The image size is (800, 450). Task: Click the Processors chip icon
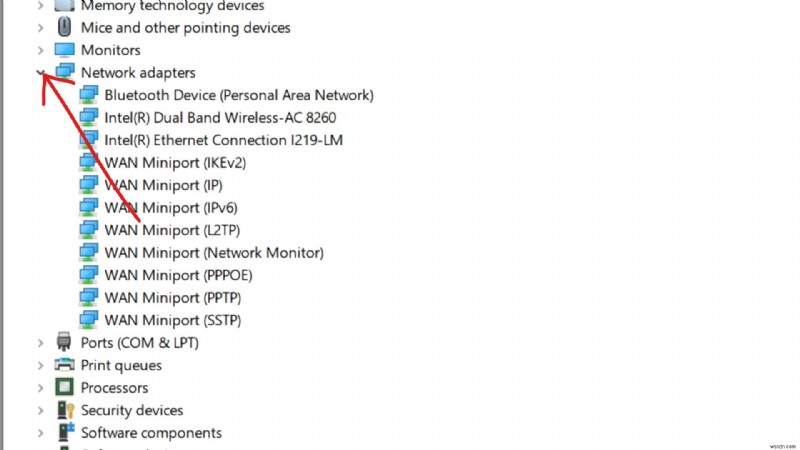(x=65, y=387)
